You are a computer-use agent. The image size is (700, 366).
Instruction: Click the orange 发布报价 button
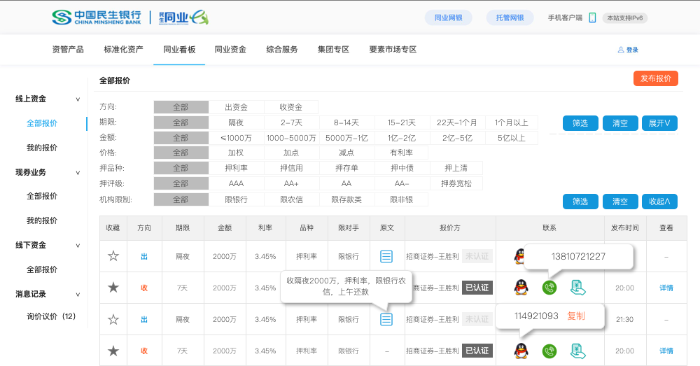pyautogui.click(x=655, y=79)
